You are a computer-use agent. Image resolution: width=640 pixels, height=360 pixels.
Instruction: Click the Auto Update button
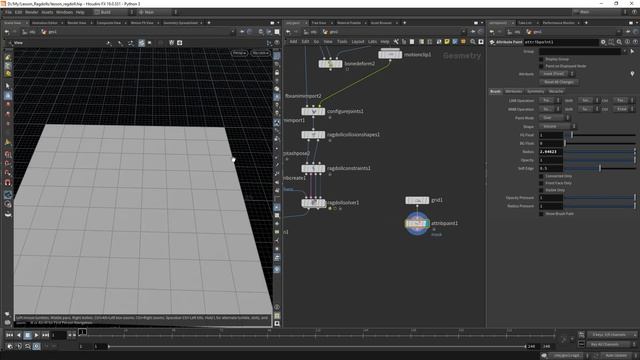616,356
